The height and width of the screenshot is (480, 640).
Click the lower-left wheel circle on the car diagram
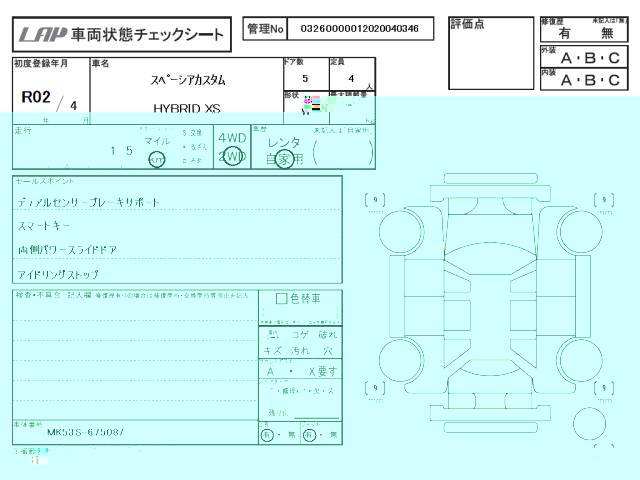pyautogui.click(x=401, y=360)
